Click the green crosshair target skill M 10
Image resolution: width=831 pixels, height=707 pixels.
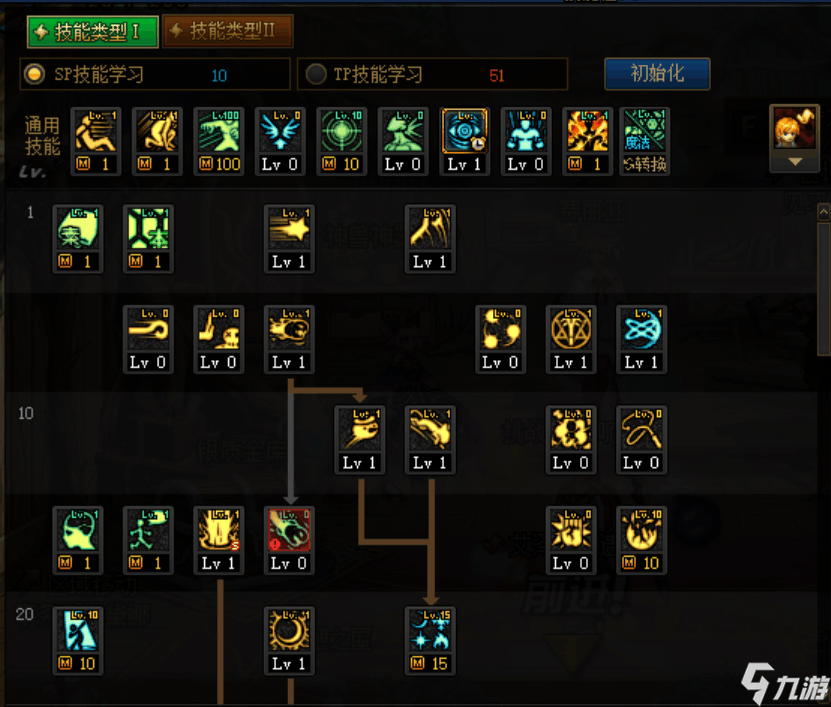(341, 141)
